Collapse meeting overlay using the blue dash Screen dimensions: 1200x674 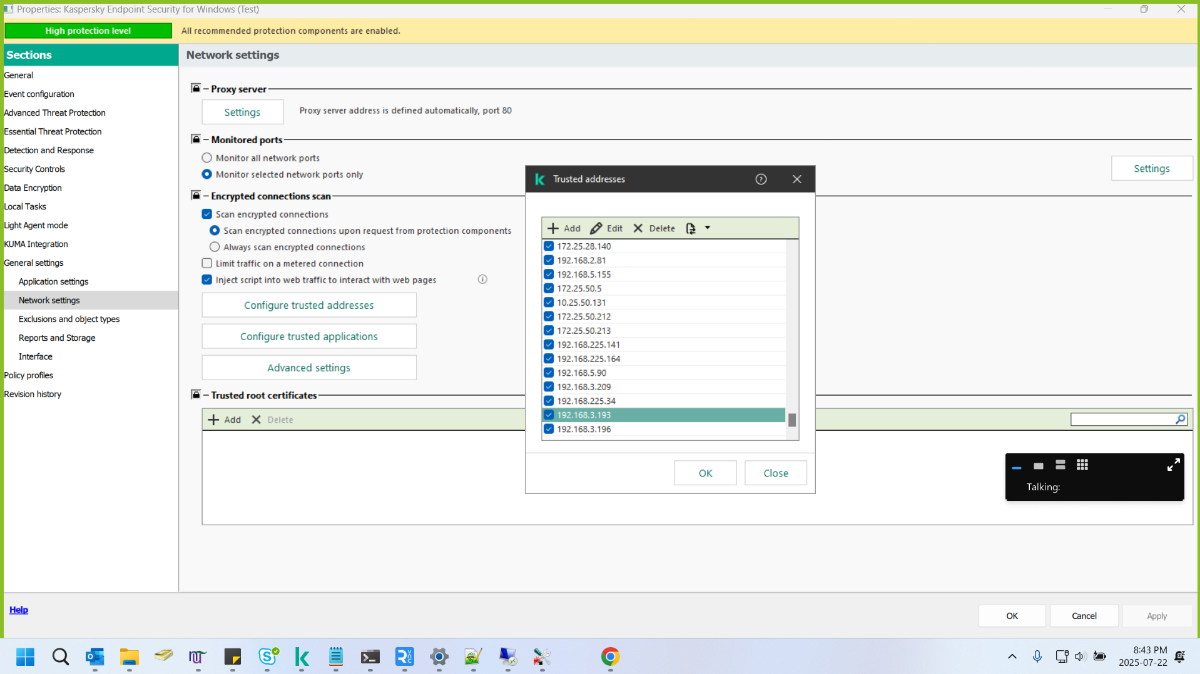(x=1016, y=467)
